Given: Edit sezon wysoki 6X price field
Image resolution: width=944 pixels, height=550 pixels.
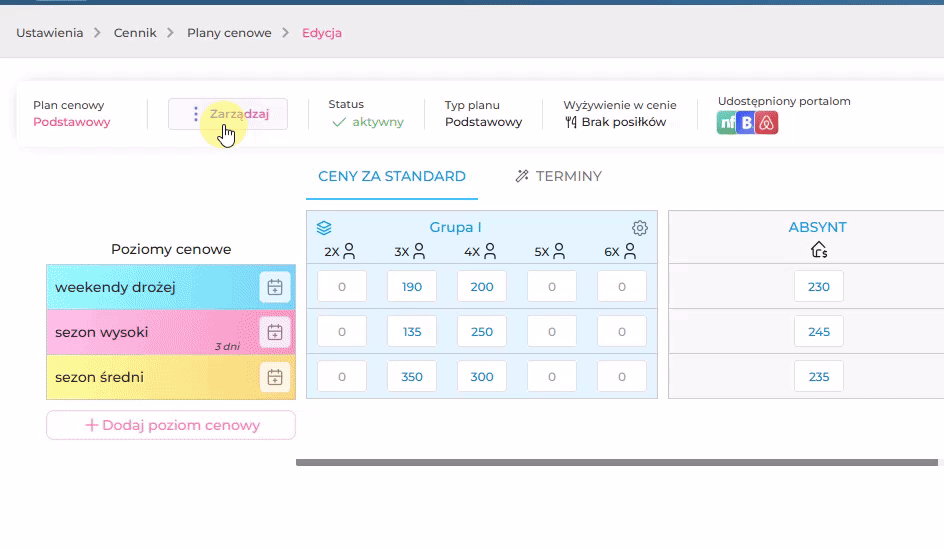Looking at the screenshot, I should (622, 332).
